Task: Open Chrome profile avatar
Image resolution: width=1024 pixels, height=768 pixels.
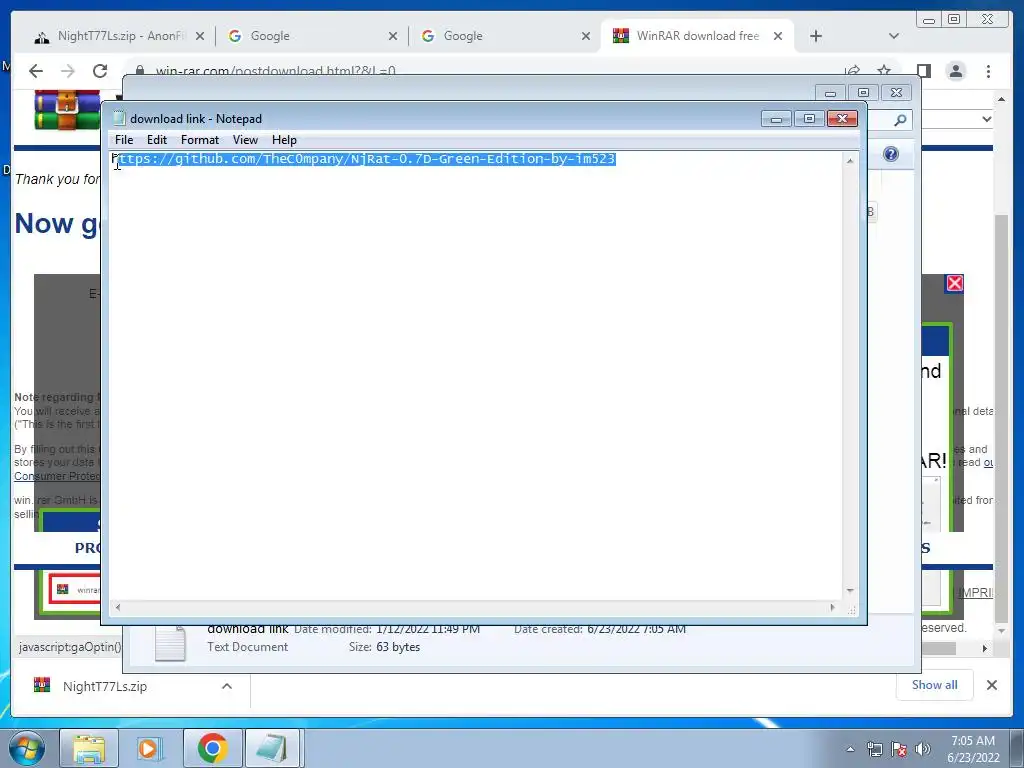Action: (x=956, y=71)
